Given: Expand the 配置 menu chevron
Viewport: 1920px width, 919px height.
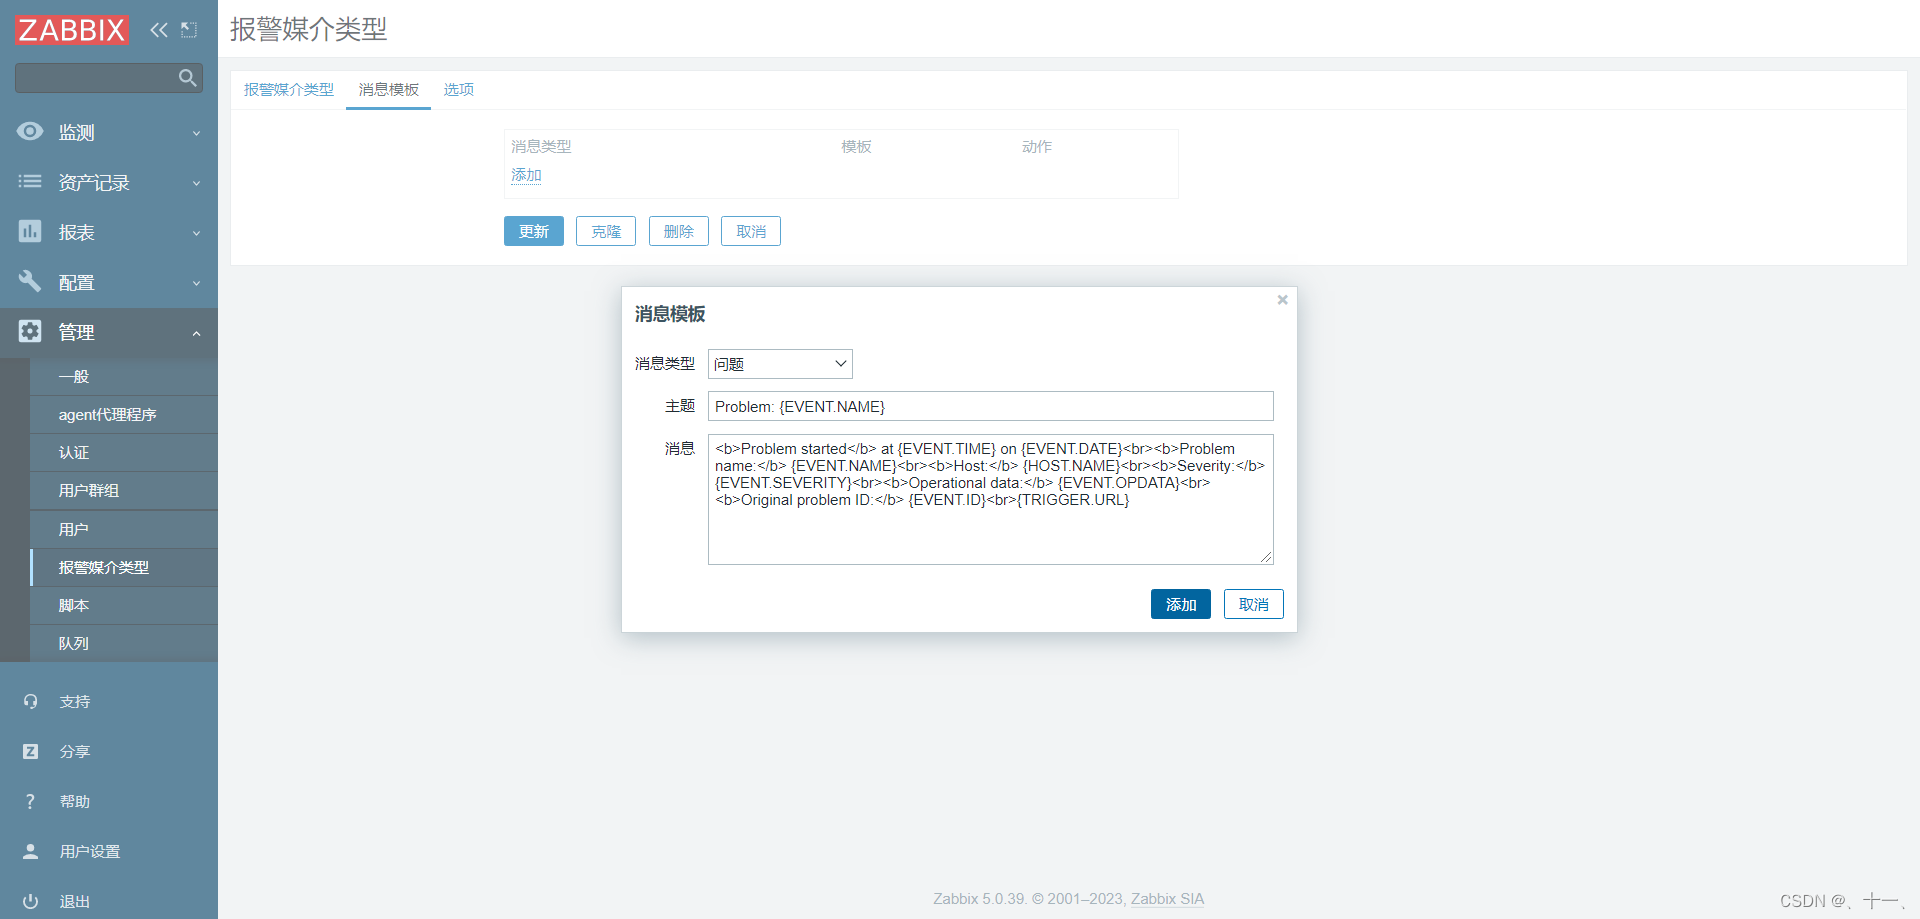Looking at the screenshot, I should point(196,283).
